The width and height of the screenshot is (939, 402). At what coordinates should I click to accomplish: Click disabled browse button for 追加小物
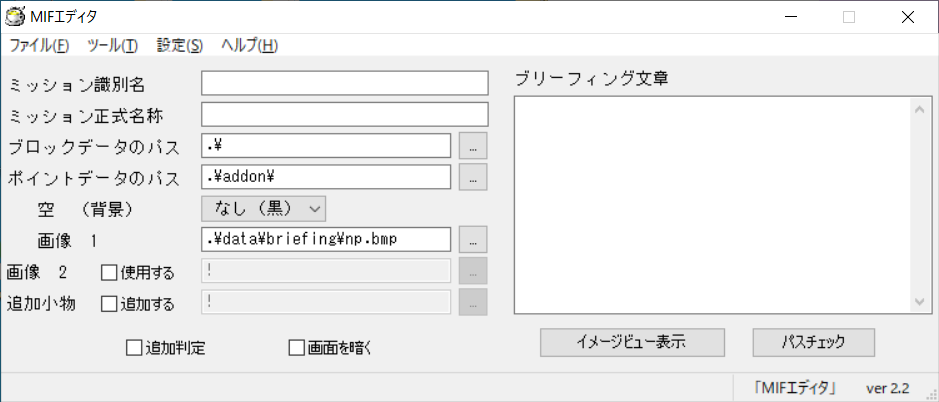473,302
